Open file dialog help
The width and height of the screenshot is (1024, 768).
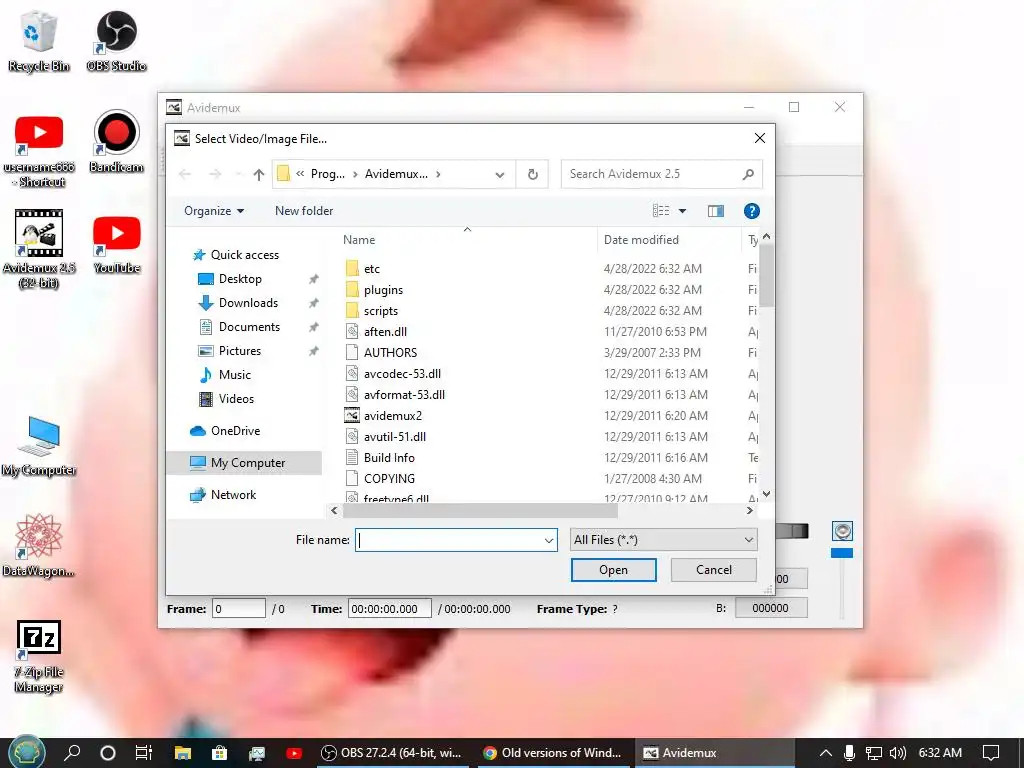751,211
